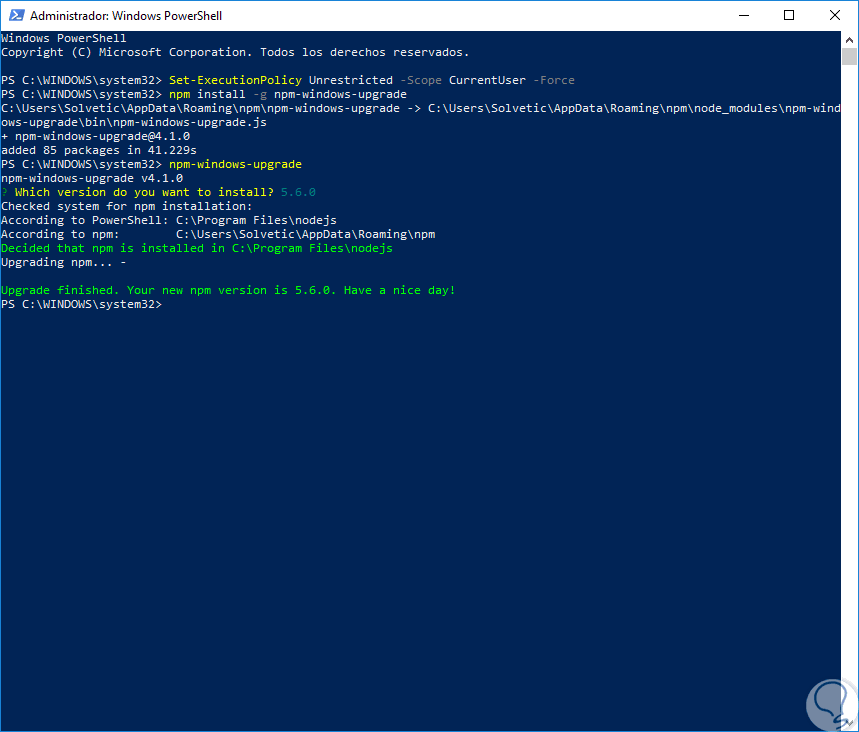This screenshot has height=732, width=859.
Task: Click the '+ npm-windows-upgrade@4.1.0' line
Action: [96, 136]
